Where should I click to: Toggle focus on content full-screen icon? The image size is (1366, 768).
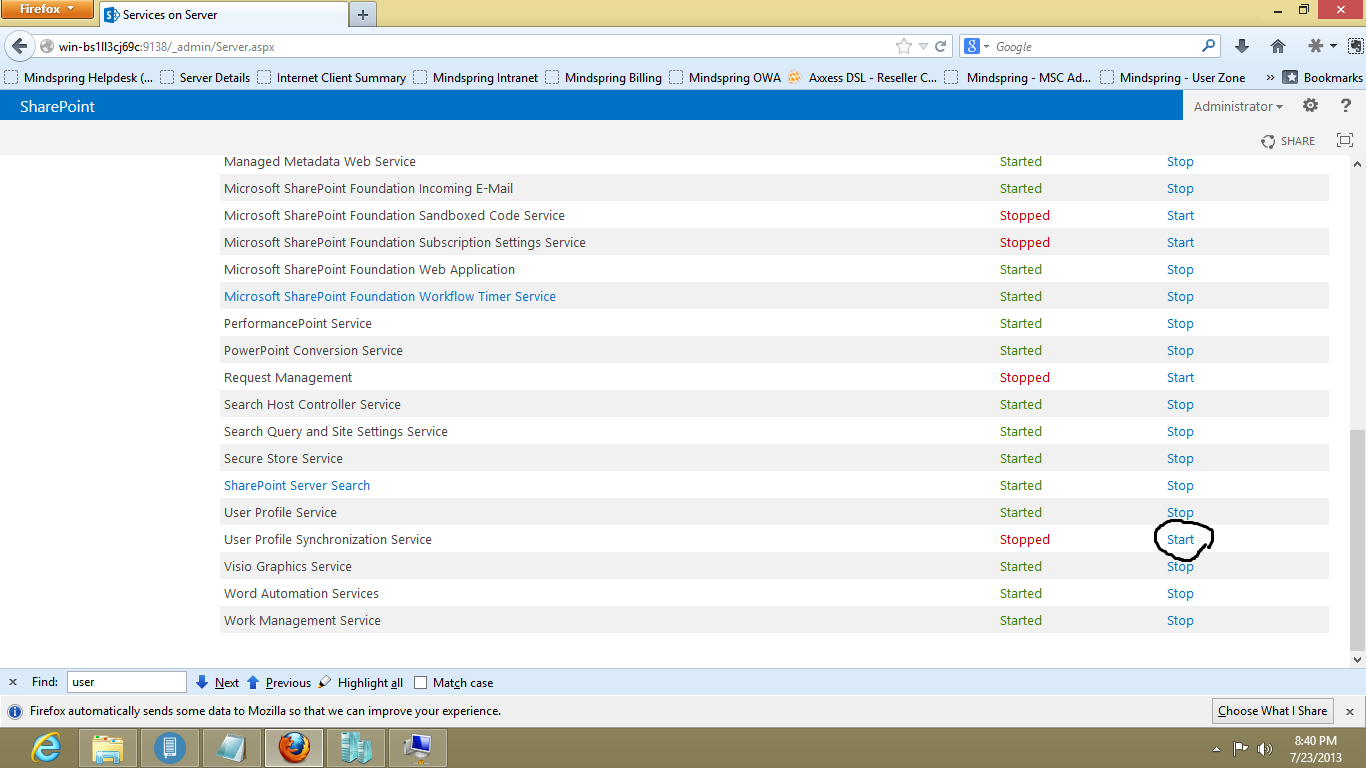tap(1345, 141)
